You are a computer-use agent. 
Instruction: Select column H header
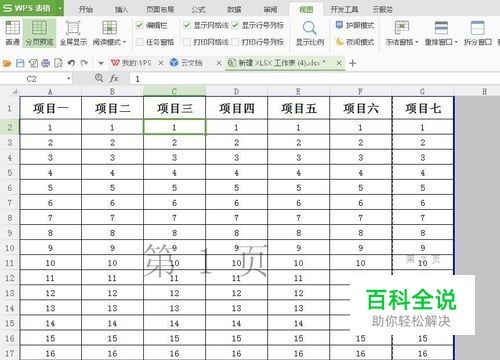click(x=484, y=91)
